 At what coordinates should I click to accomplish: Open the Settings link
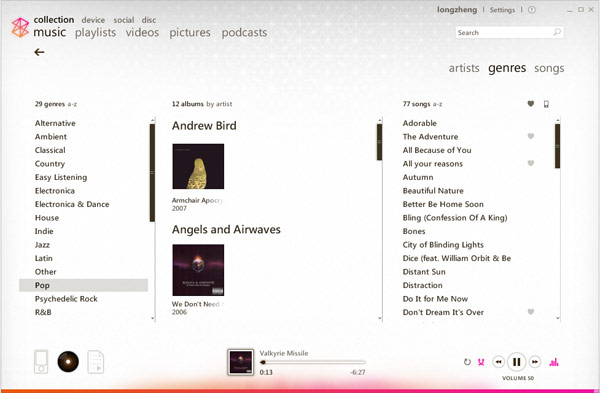pos(502,10)
